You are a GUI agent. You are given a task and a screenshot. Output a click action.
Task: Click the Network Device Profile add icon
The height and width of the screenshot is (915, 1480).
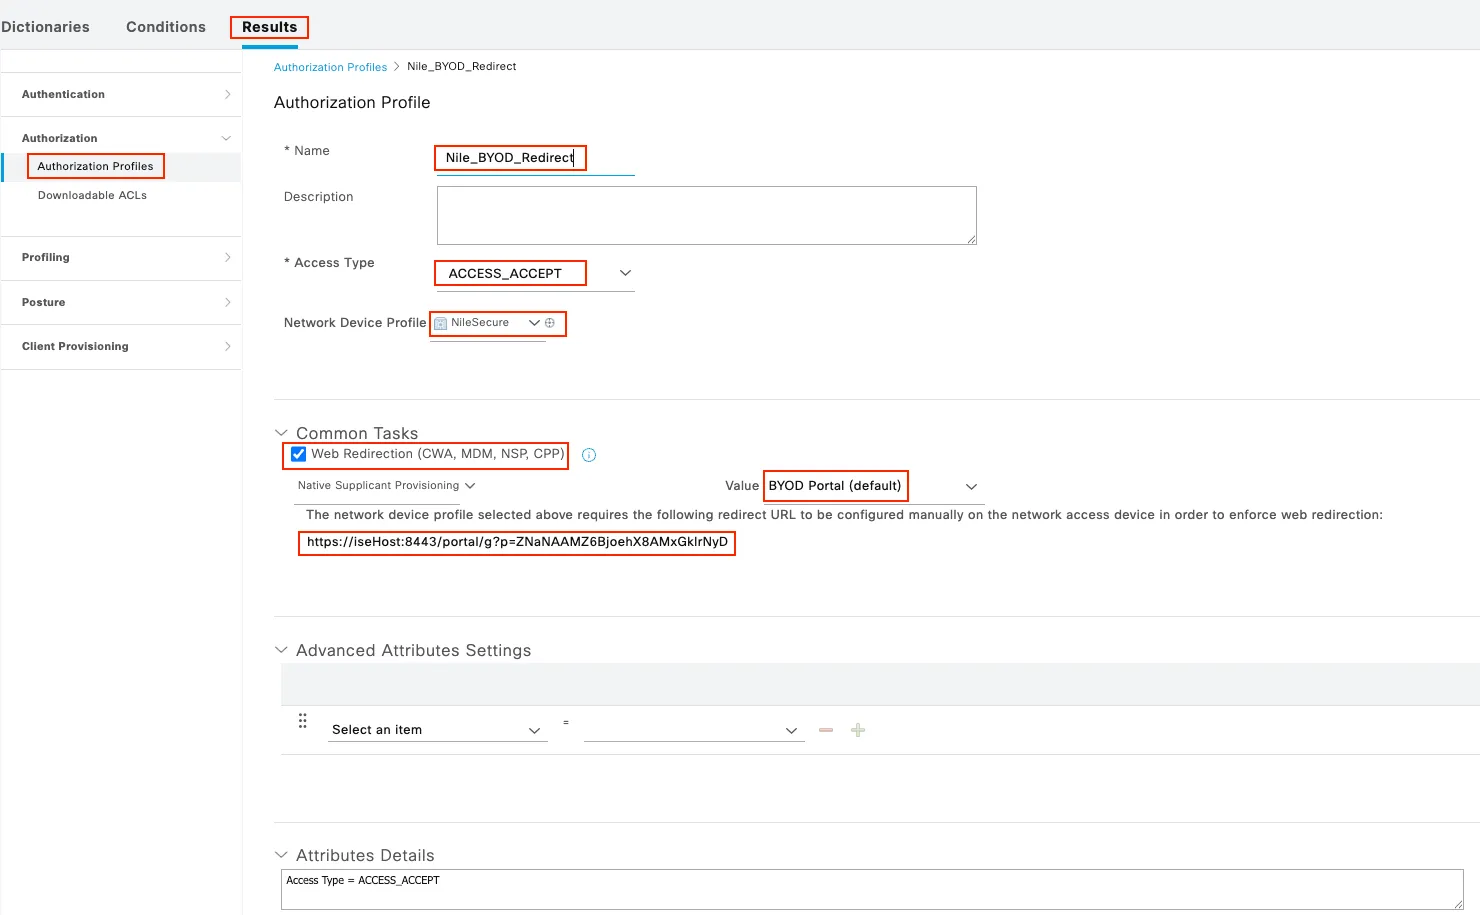(x=550, y=323)
